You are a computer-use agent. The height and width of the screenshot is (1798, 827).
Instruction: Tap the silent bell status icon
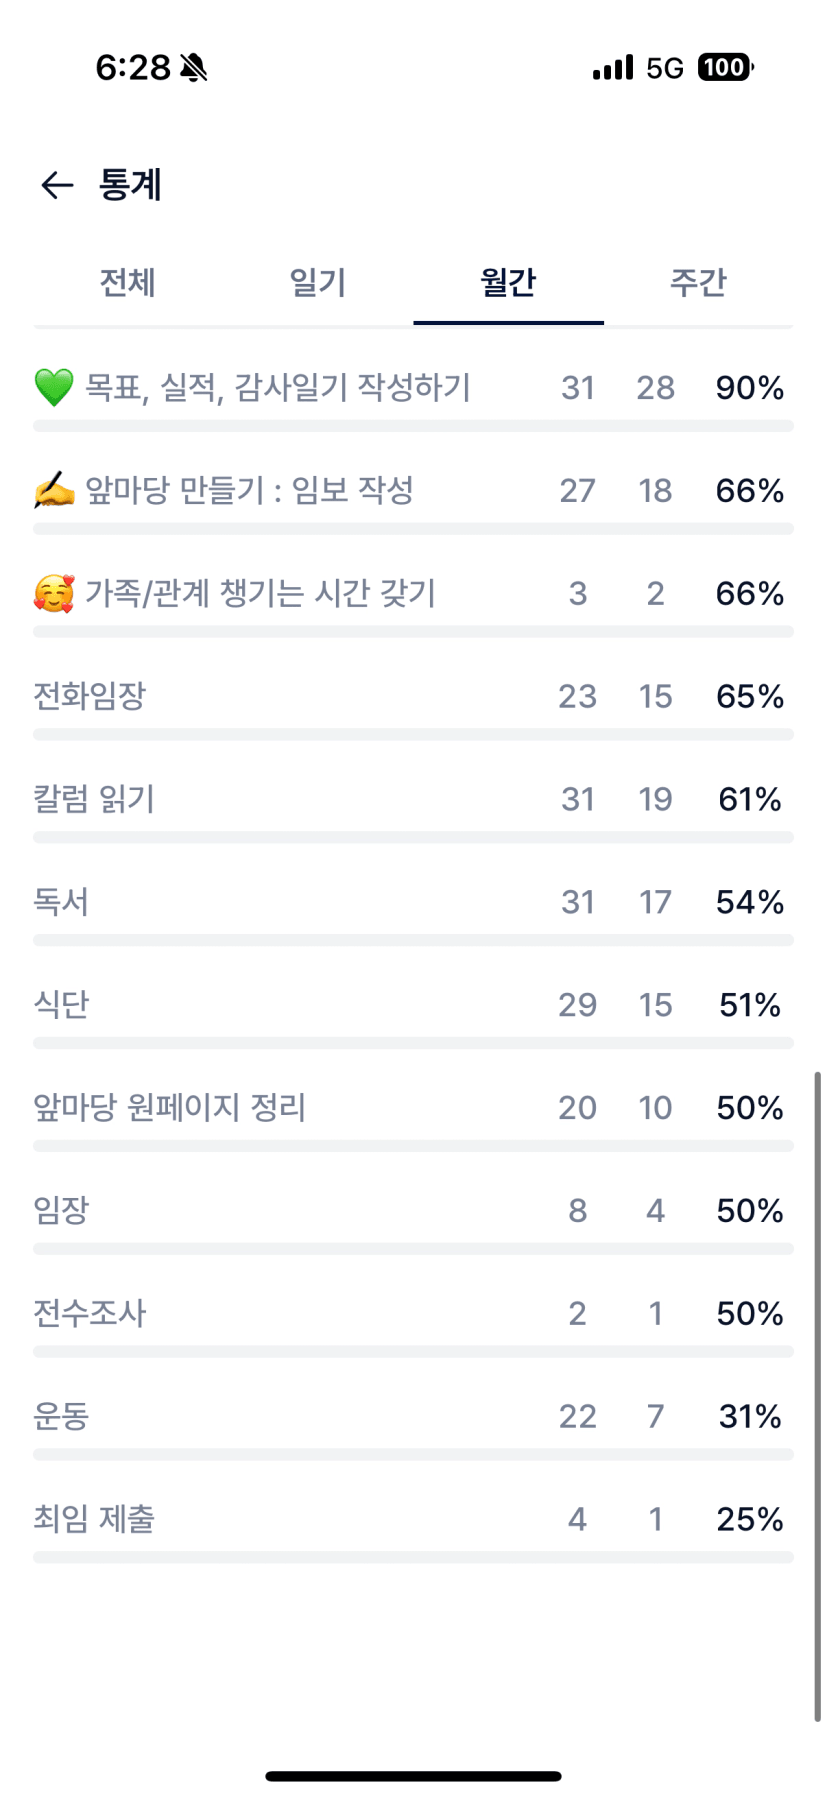(194, 68)
